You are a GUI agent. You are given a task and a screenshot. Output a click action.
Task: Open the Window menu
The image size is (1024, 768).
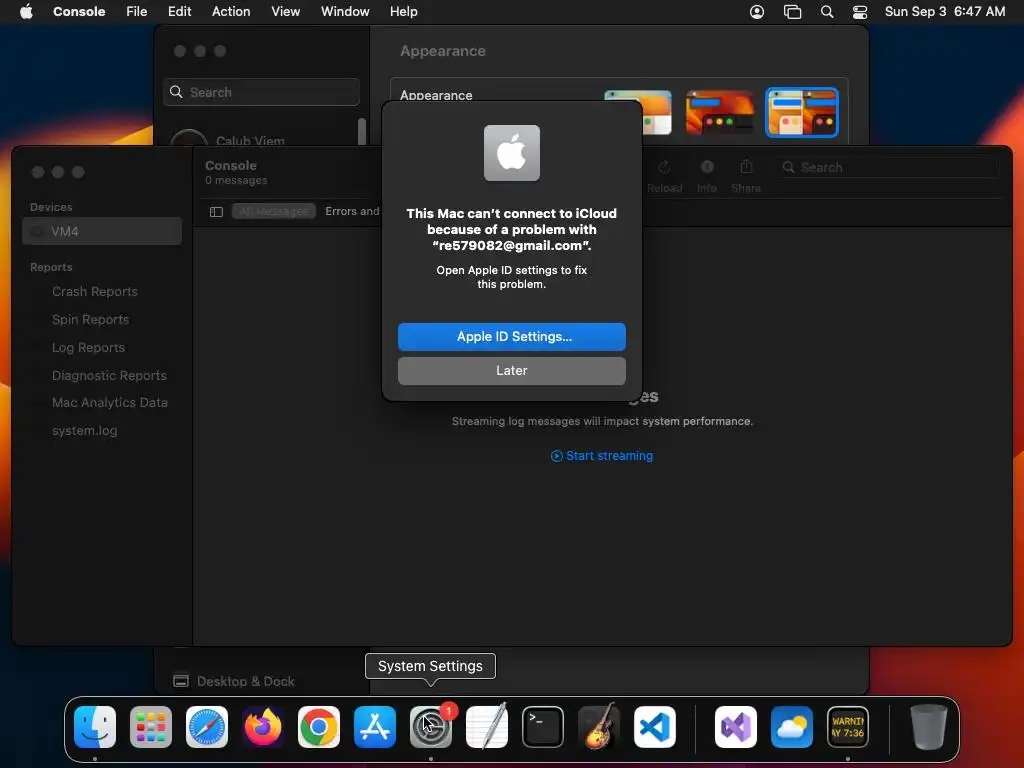point(345,12)
